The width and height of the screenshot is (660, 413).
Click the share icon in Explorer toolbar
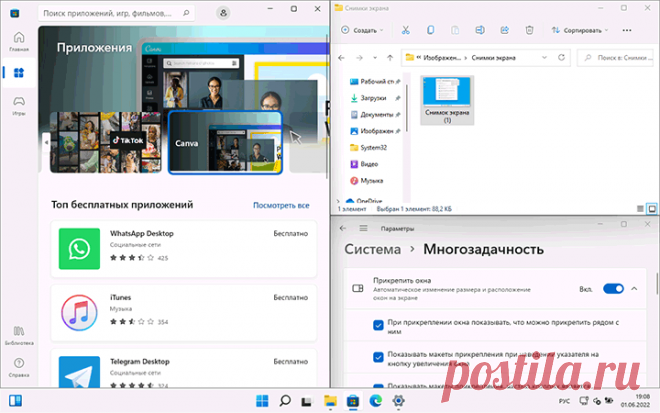click(505, 30)
